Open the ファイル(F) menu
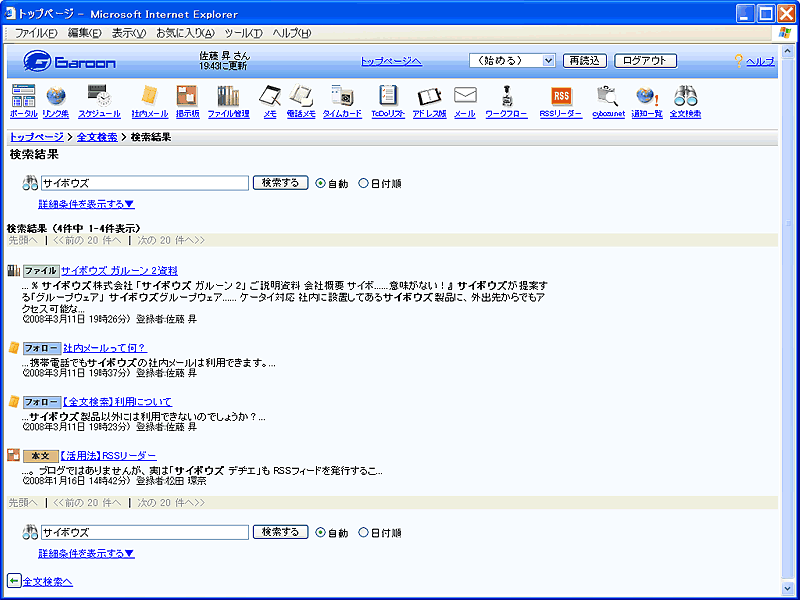This screenshot has width=800, height=600. click(x=36, y=33)
